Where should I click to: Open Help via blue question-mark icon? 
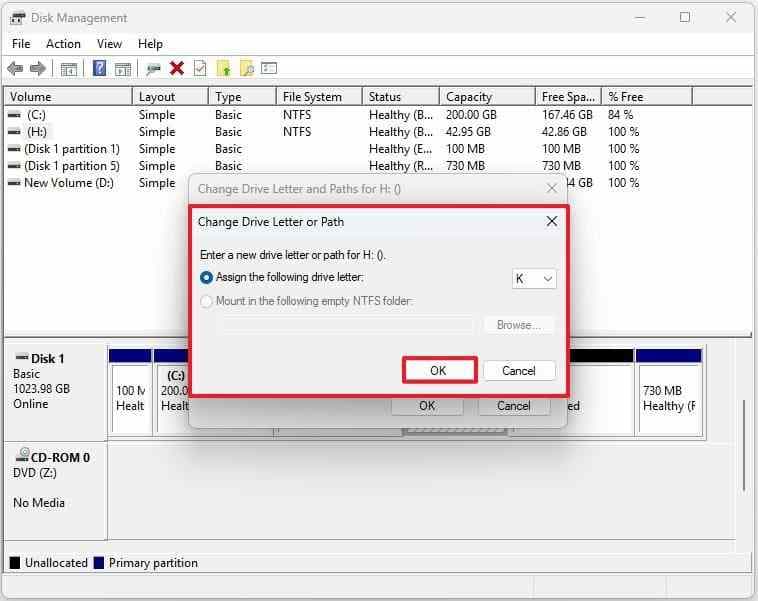[99, 68]
